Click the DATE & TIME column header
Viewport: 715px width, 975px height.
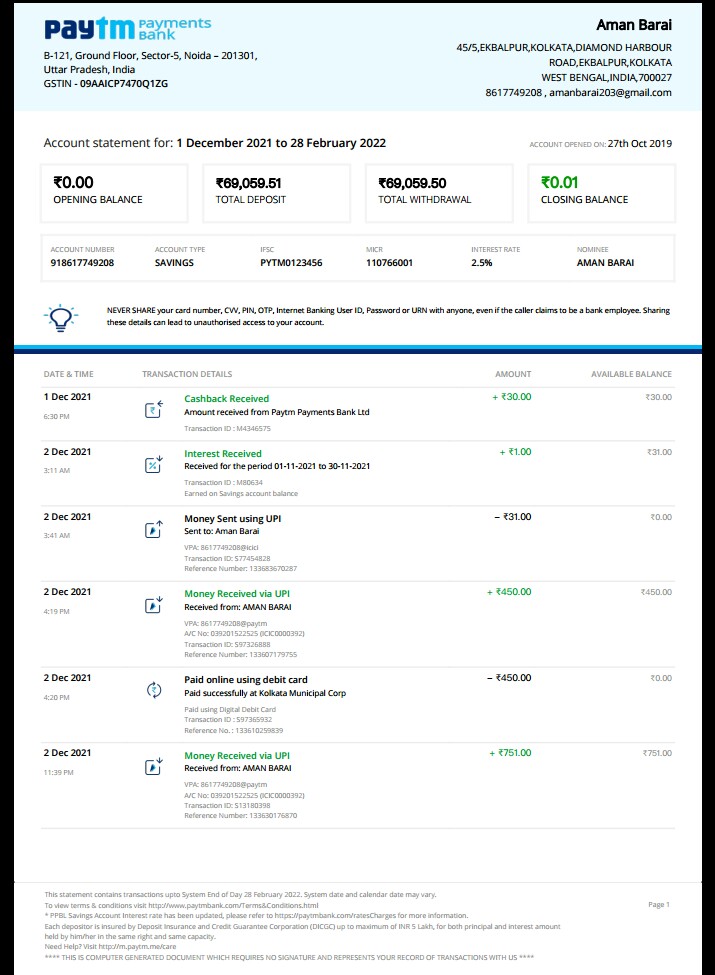68,374
